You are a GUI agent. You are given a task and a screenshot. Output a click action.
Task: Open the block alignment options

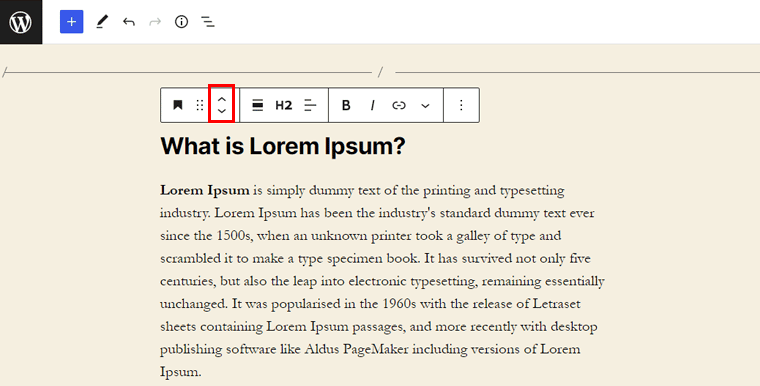pyautogui.click(x=258, y=105)
